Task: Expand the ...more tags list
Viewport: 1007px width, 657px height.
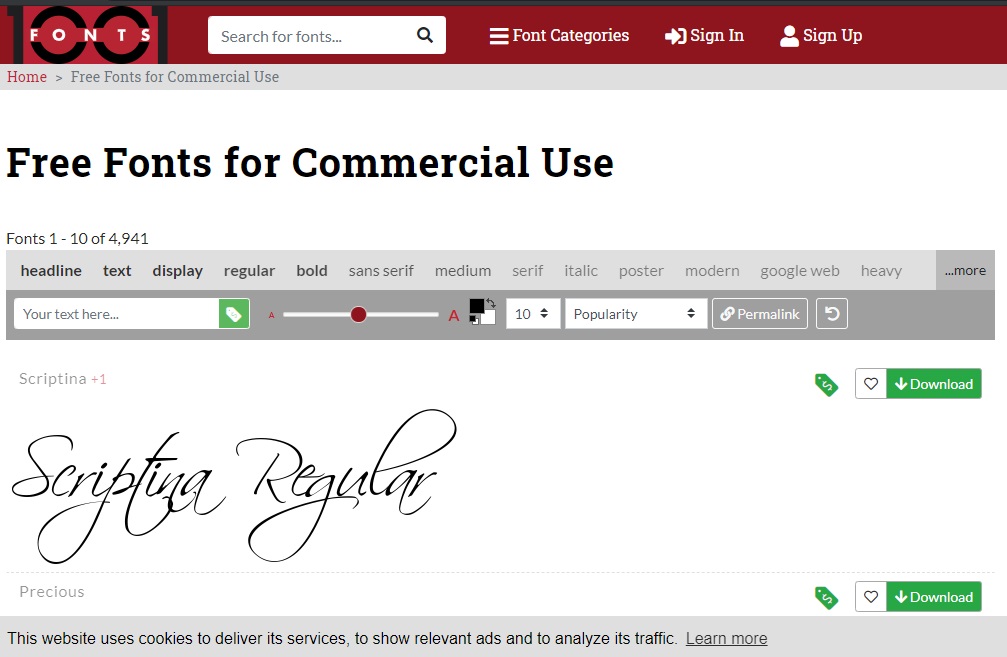Action: [965, 271]
